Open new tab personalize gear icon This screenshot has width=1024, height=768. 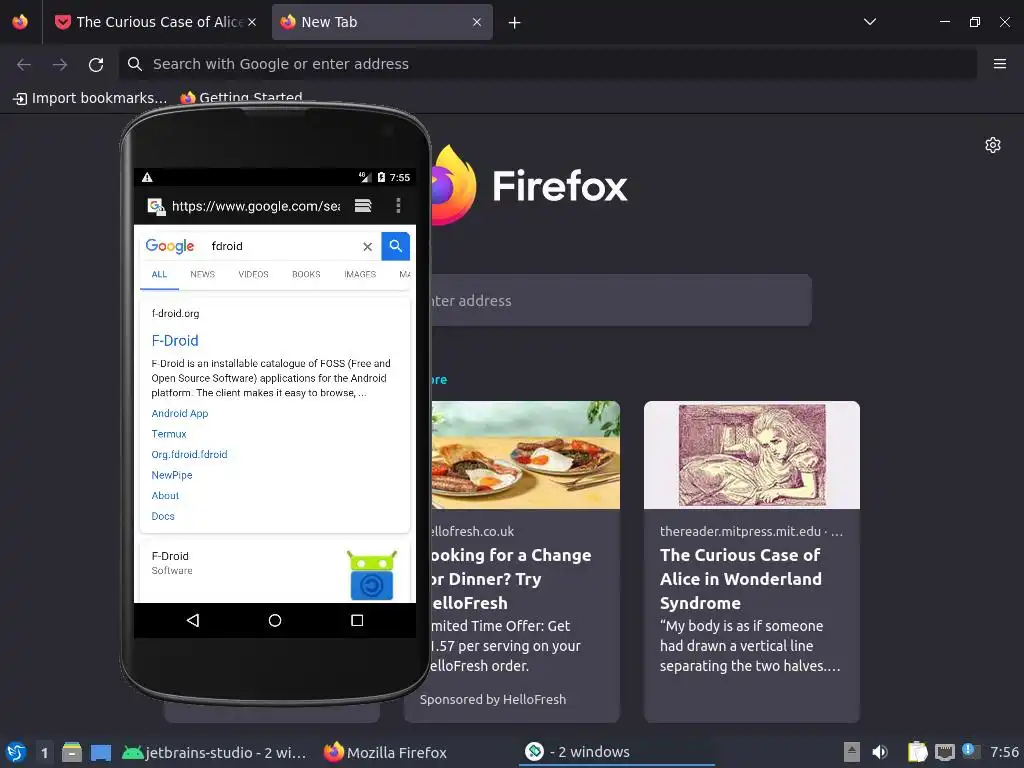click(x=993, y=145)
